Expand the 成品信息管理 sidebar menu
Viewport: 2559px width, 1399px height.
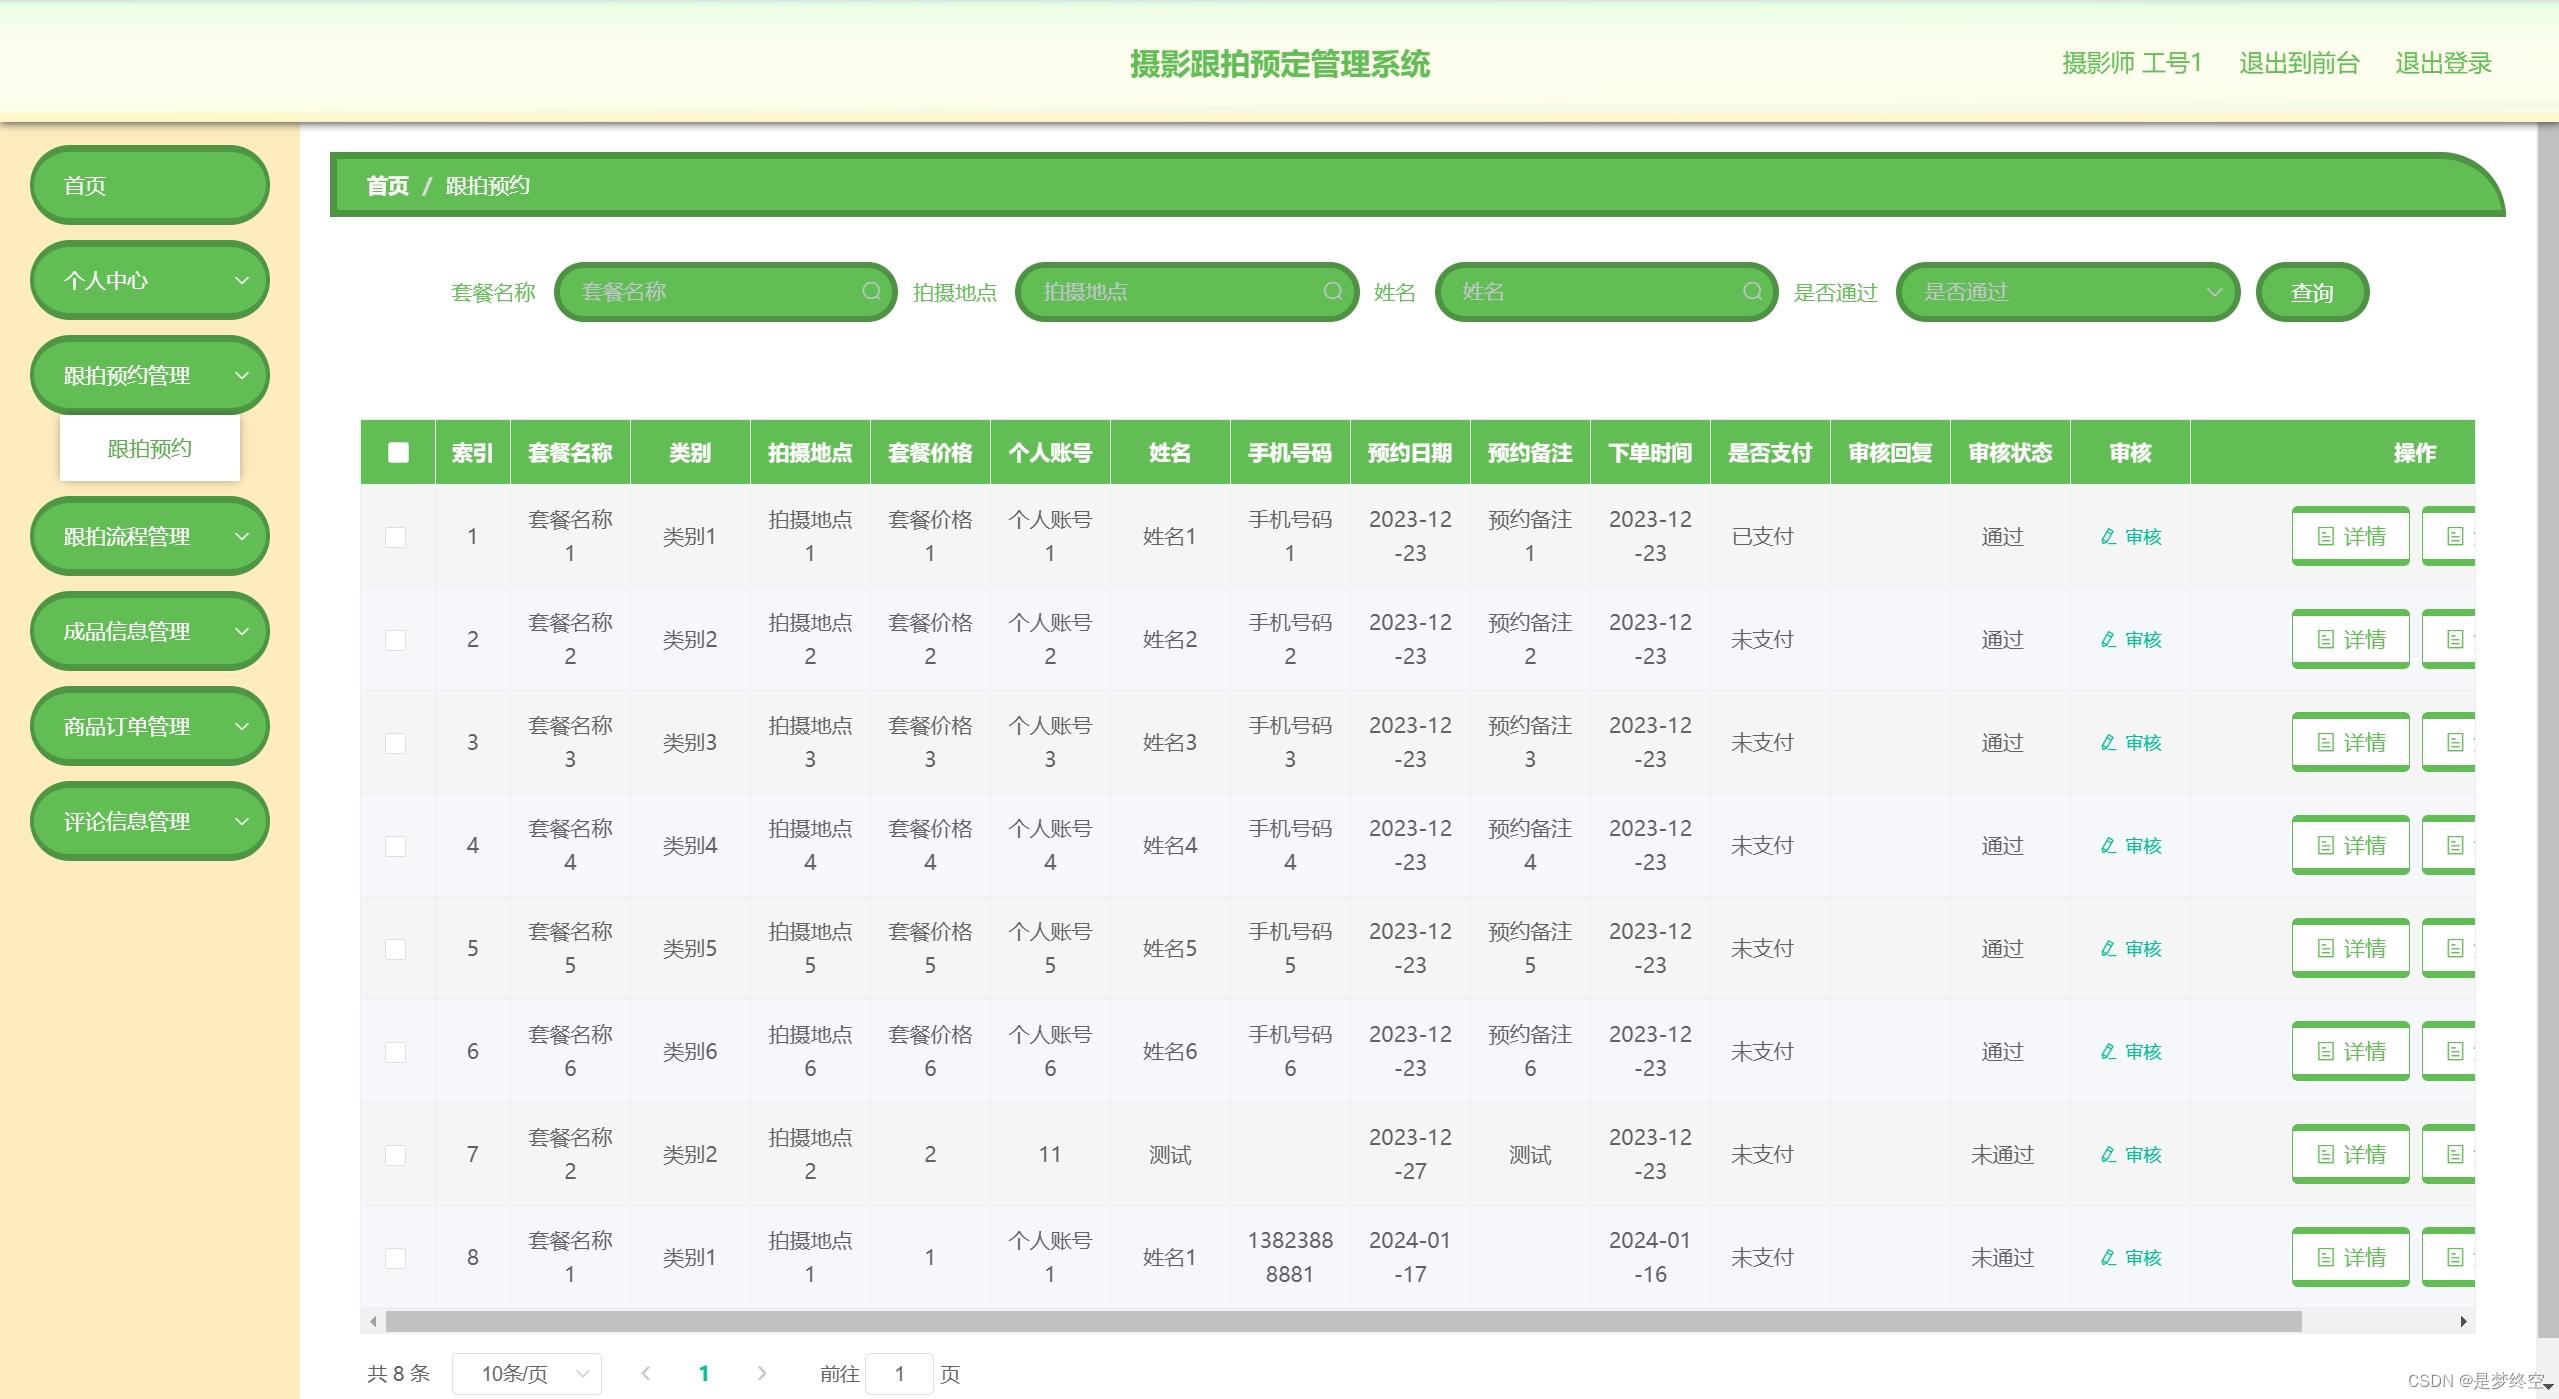150,631
